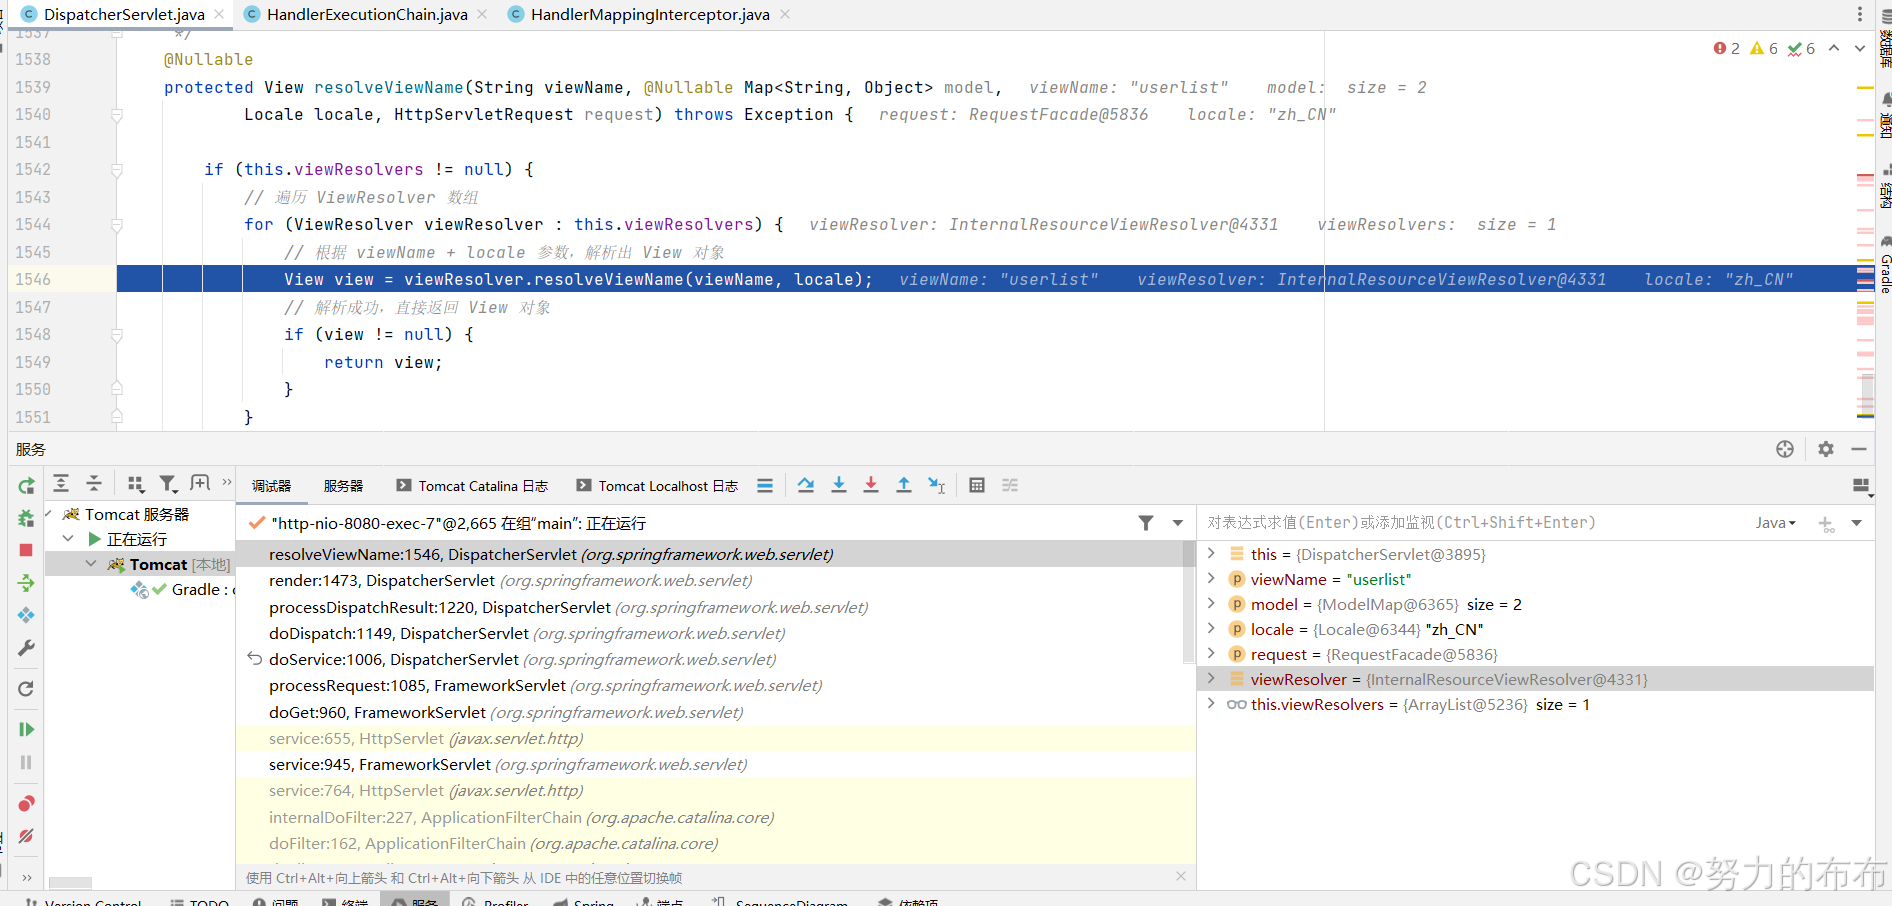Click the rerun Tomcat server icon

click(26, 486)
